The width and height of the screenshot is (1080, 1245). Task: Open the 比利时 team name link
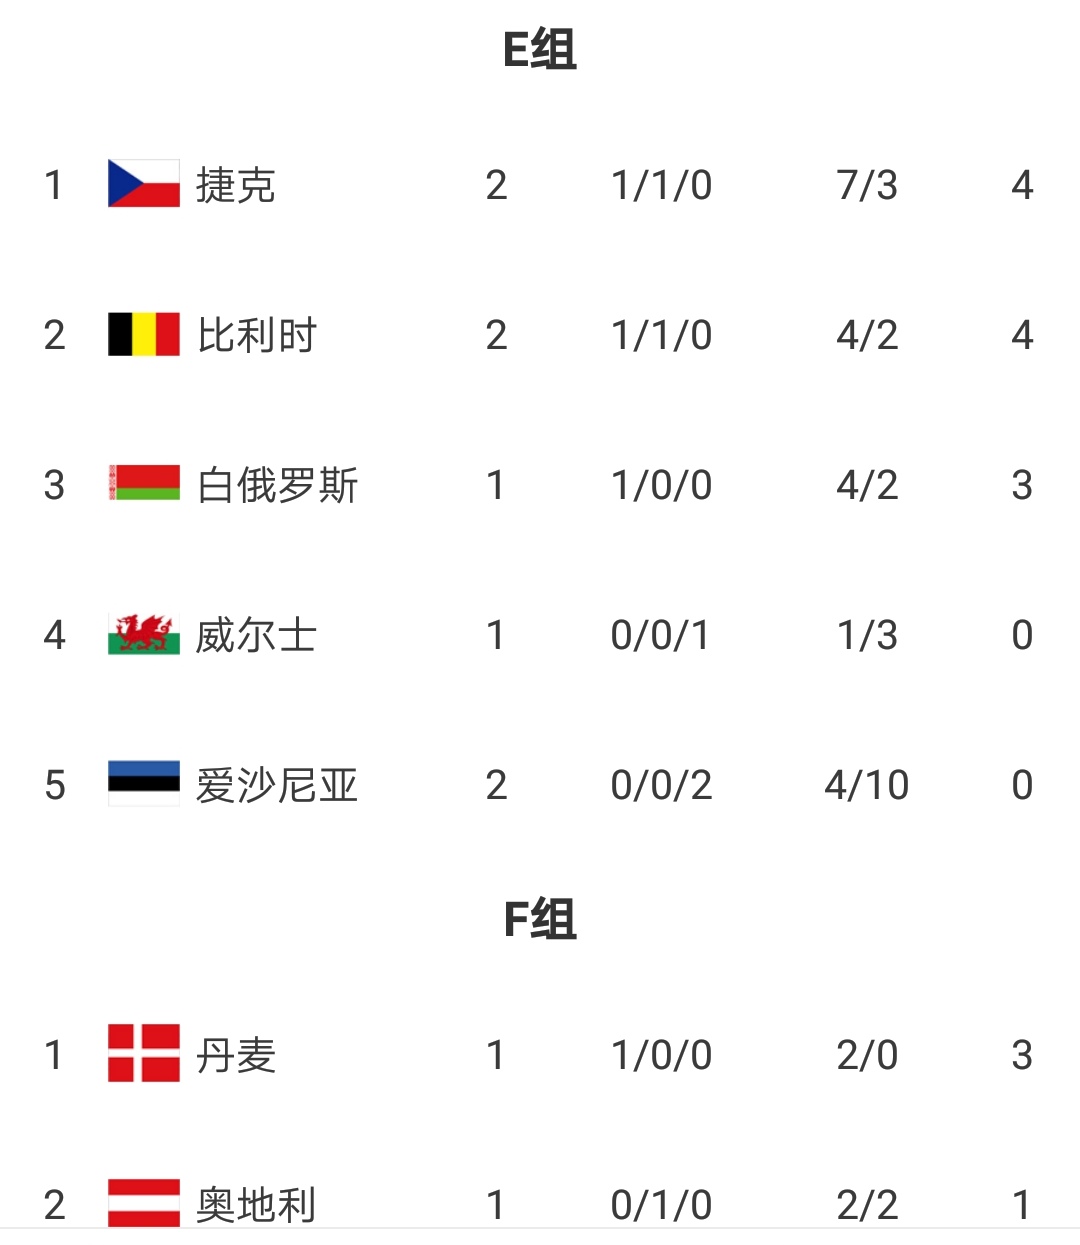(257, 336)
